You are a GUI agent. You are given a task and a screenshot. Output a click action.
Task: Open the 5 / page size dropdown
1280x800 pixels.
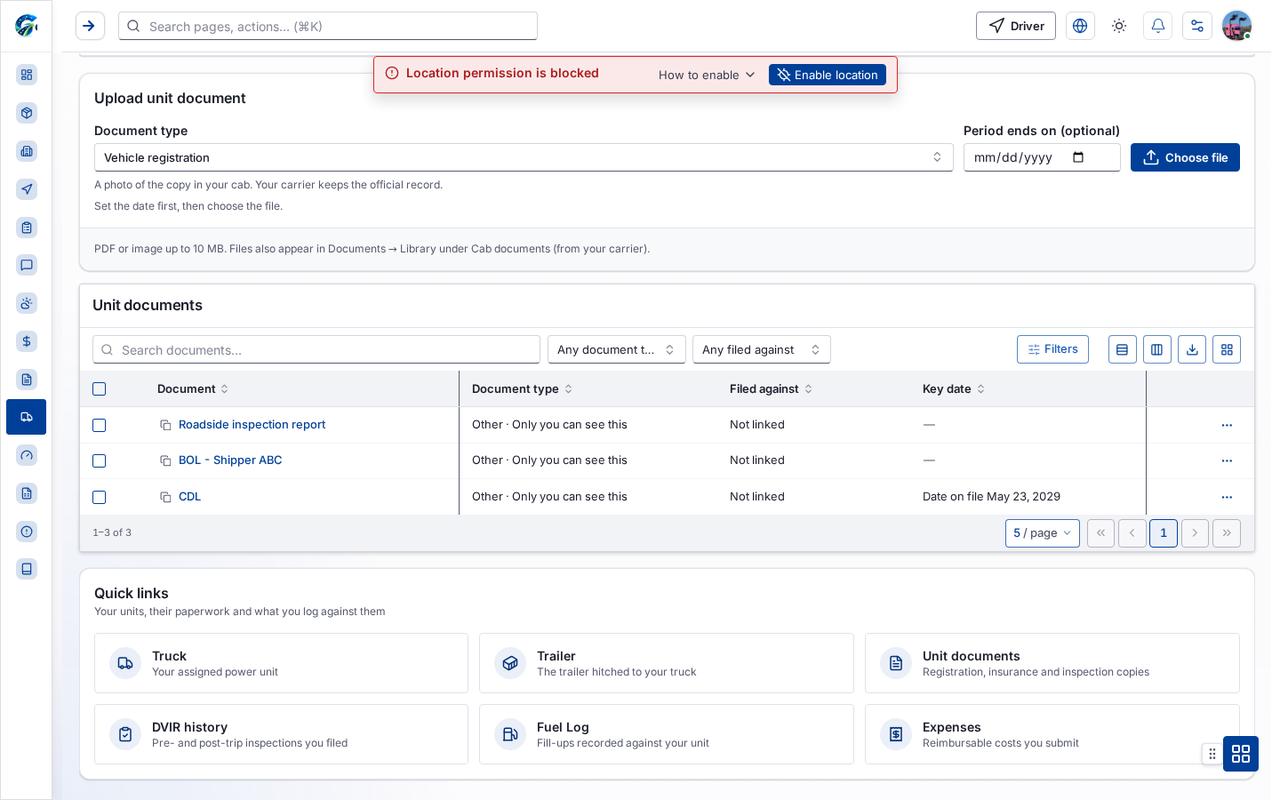coord(1042,533)
